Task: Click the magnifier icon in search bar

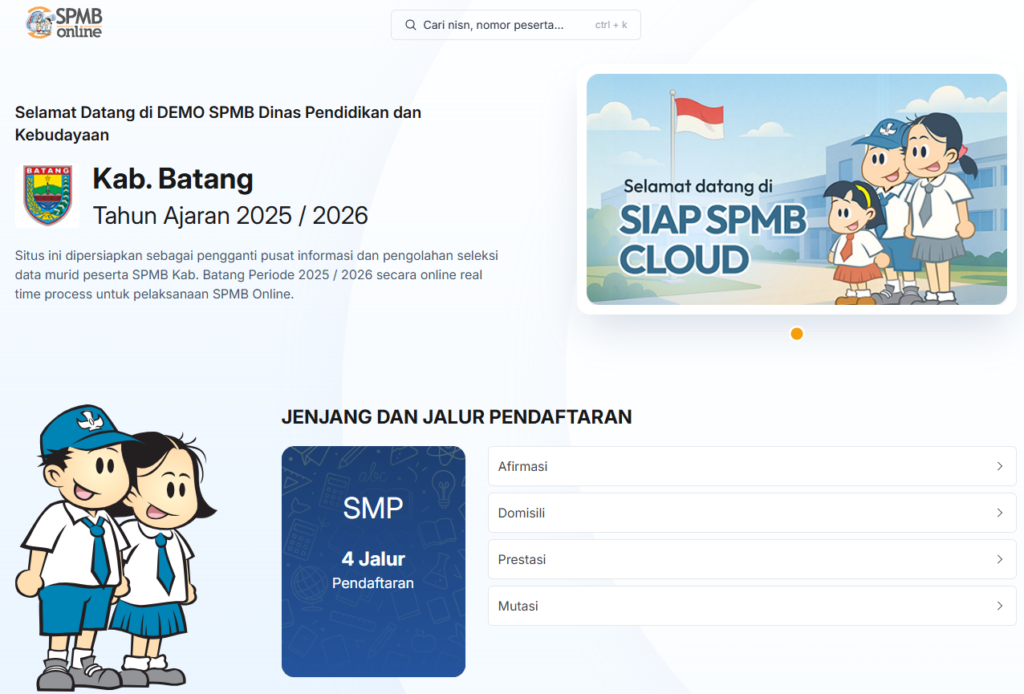Action: pyautogui.click(x=410, y=25)
